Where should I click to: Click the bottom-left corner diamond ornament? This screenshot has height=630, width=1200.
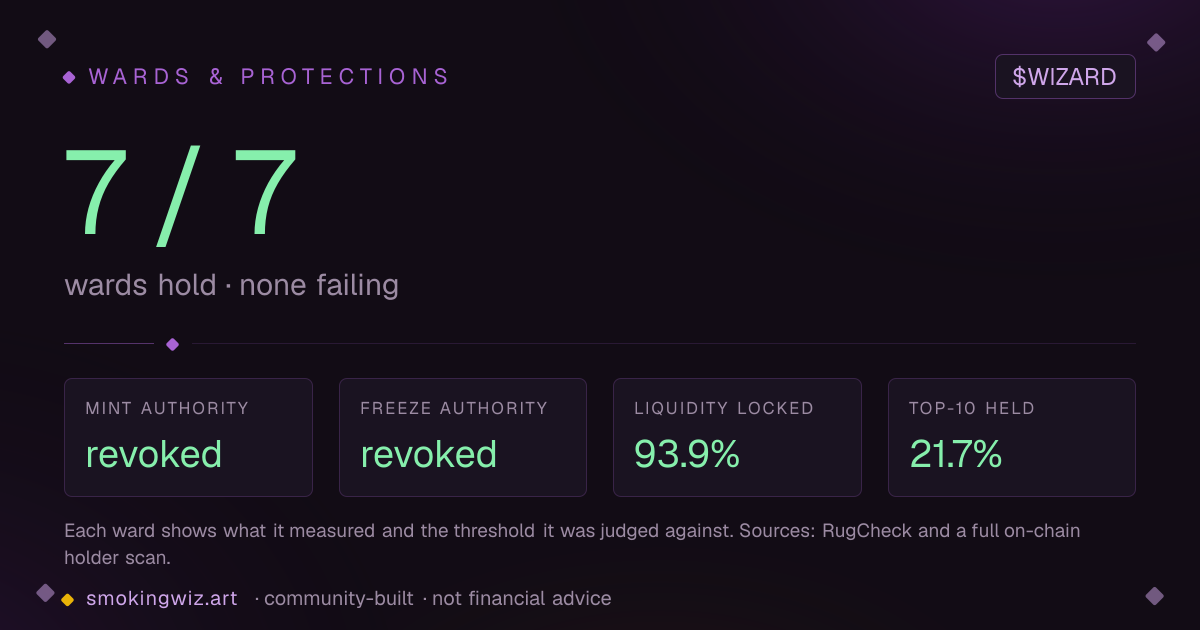45,593
